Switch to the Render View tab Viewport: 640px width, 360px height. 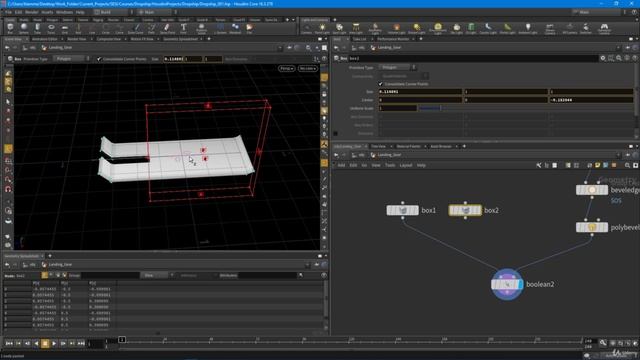77,39
